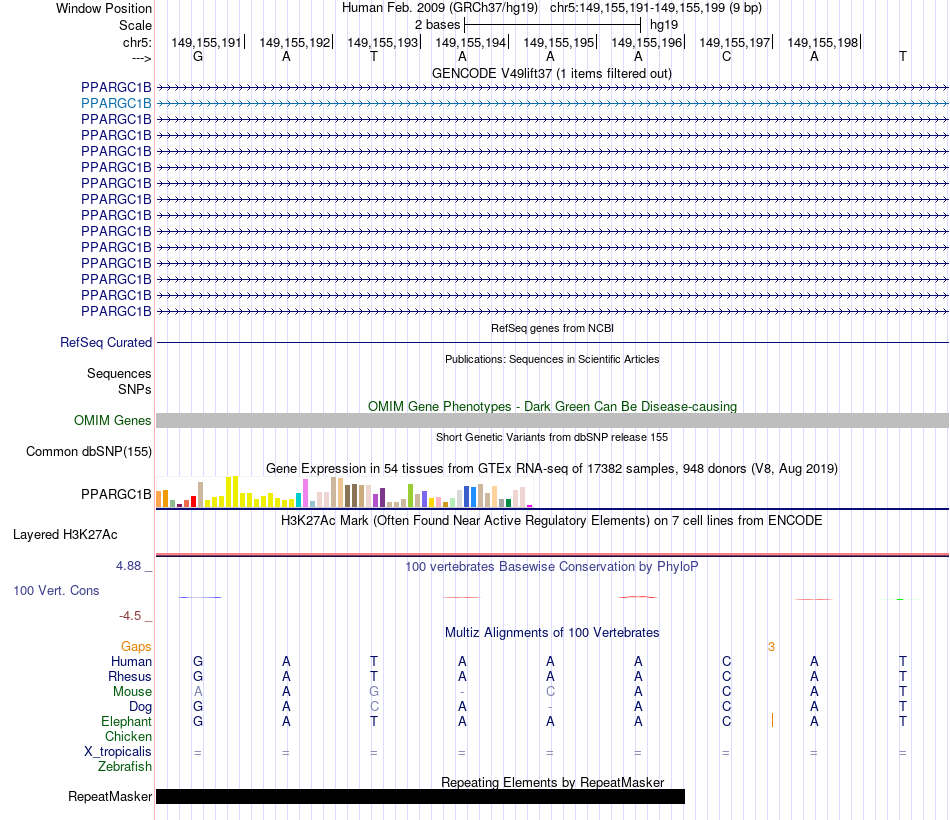
Task: Click the SNPs track label
Action: tap(135, 389)
